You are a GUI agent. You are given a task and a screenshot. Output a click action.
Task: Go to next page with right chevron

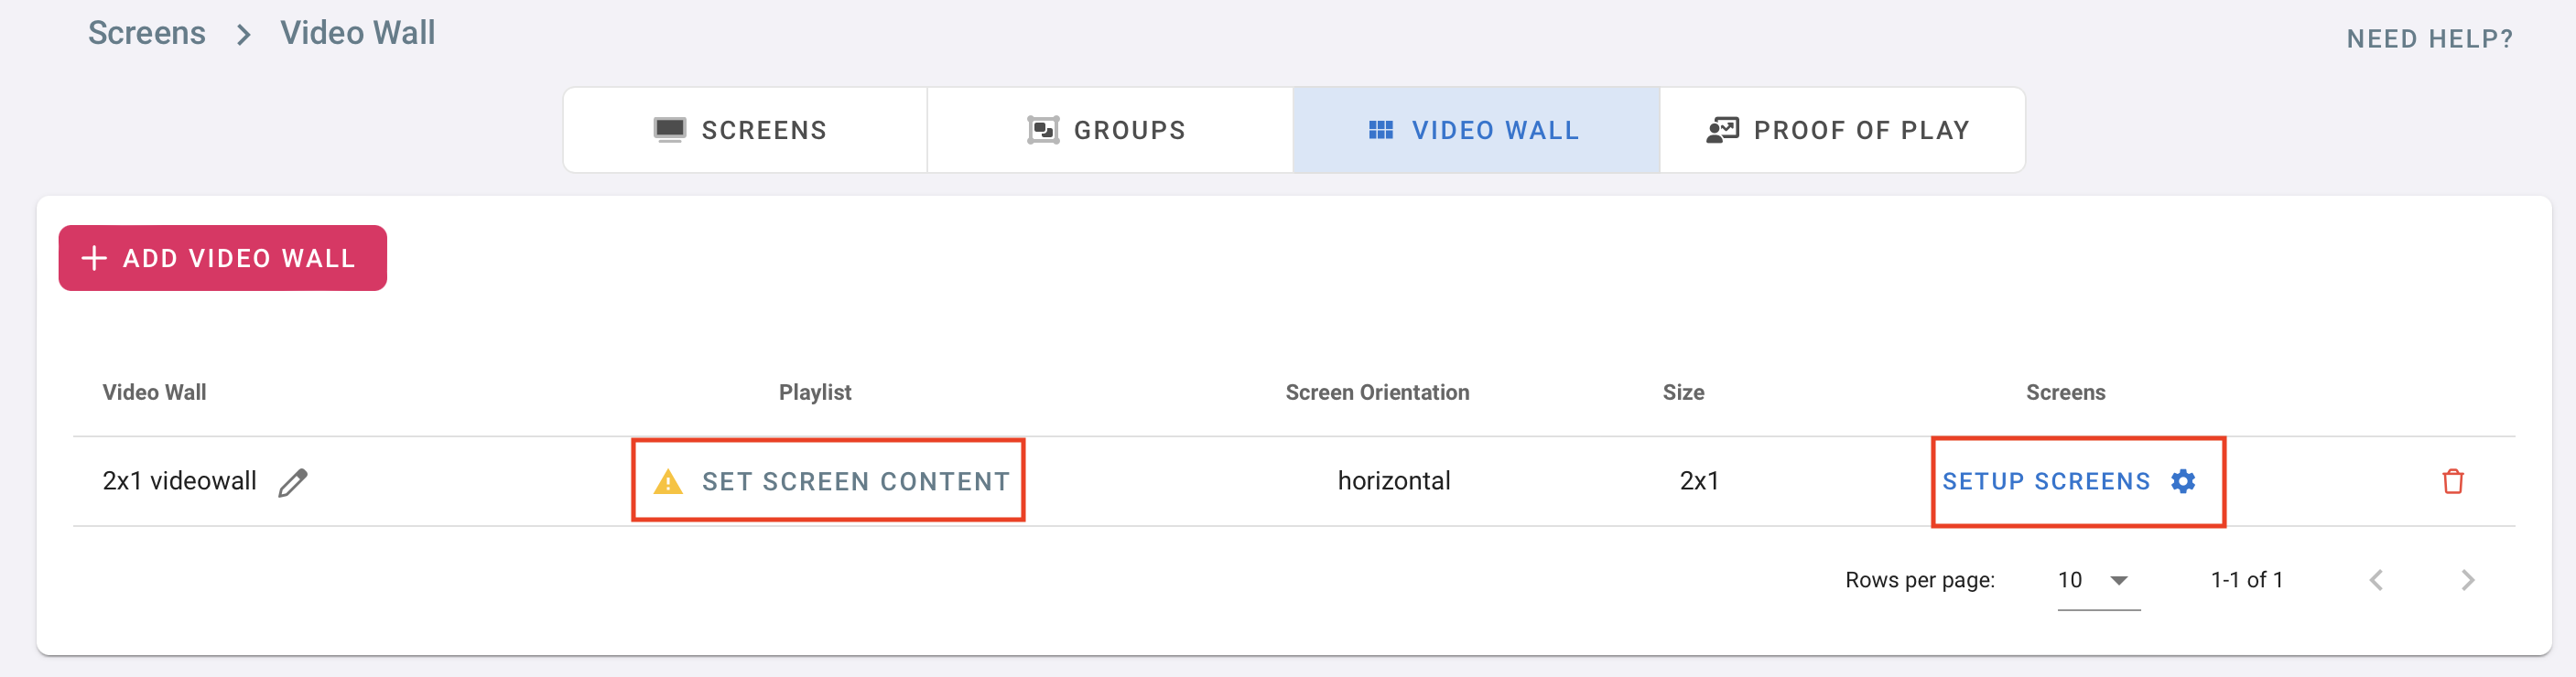2467,580
